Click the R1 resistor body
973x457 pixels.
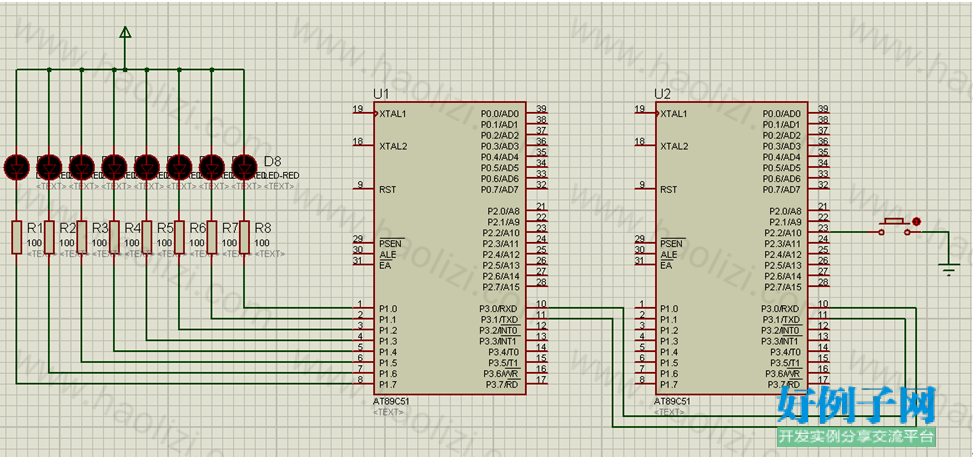tap(17, 237)
